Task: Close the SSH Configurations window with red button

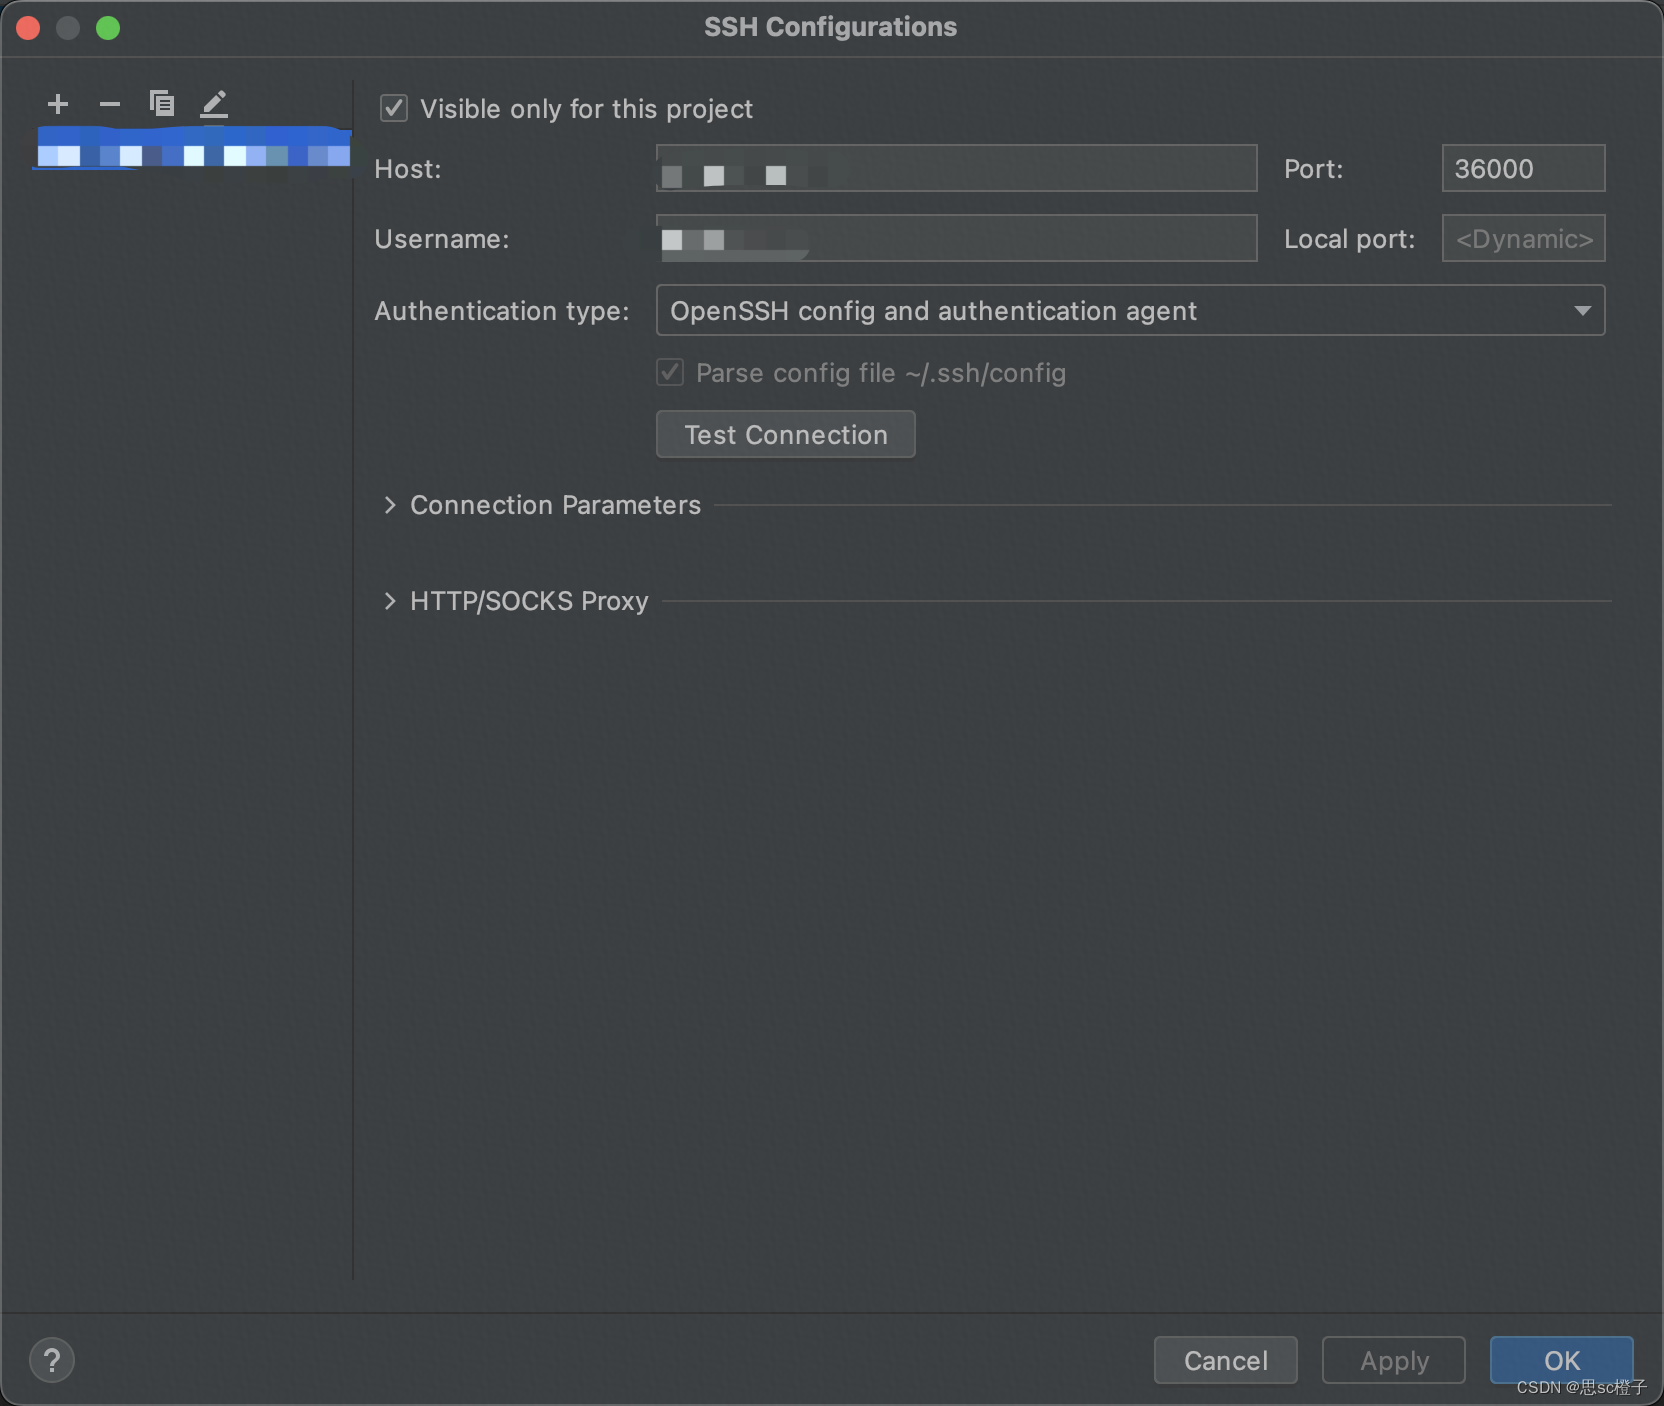Action: (x=28, y=28)
